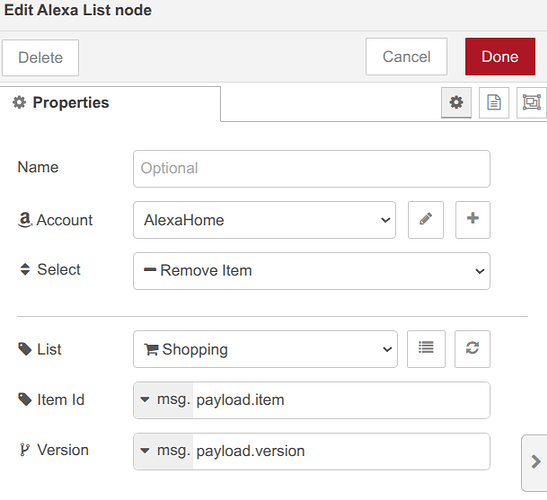547x500 pixels.
Task: Click the Name optional input field
Action: [312, 169]
